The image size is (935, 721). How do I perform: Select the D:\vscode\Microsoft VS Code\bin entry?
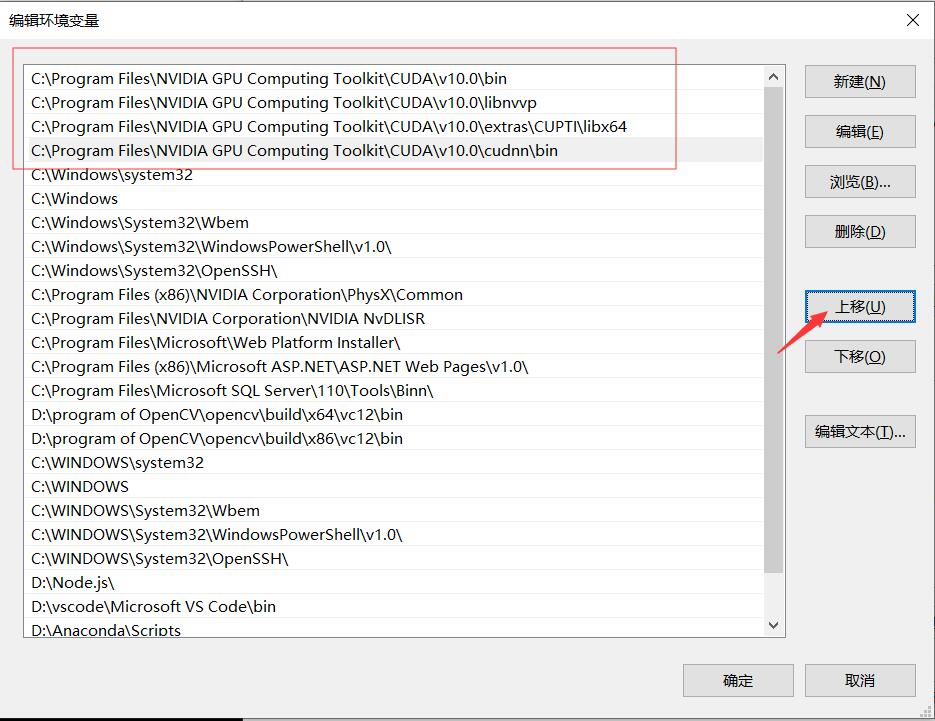tap(394, 606)
